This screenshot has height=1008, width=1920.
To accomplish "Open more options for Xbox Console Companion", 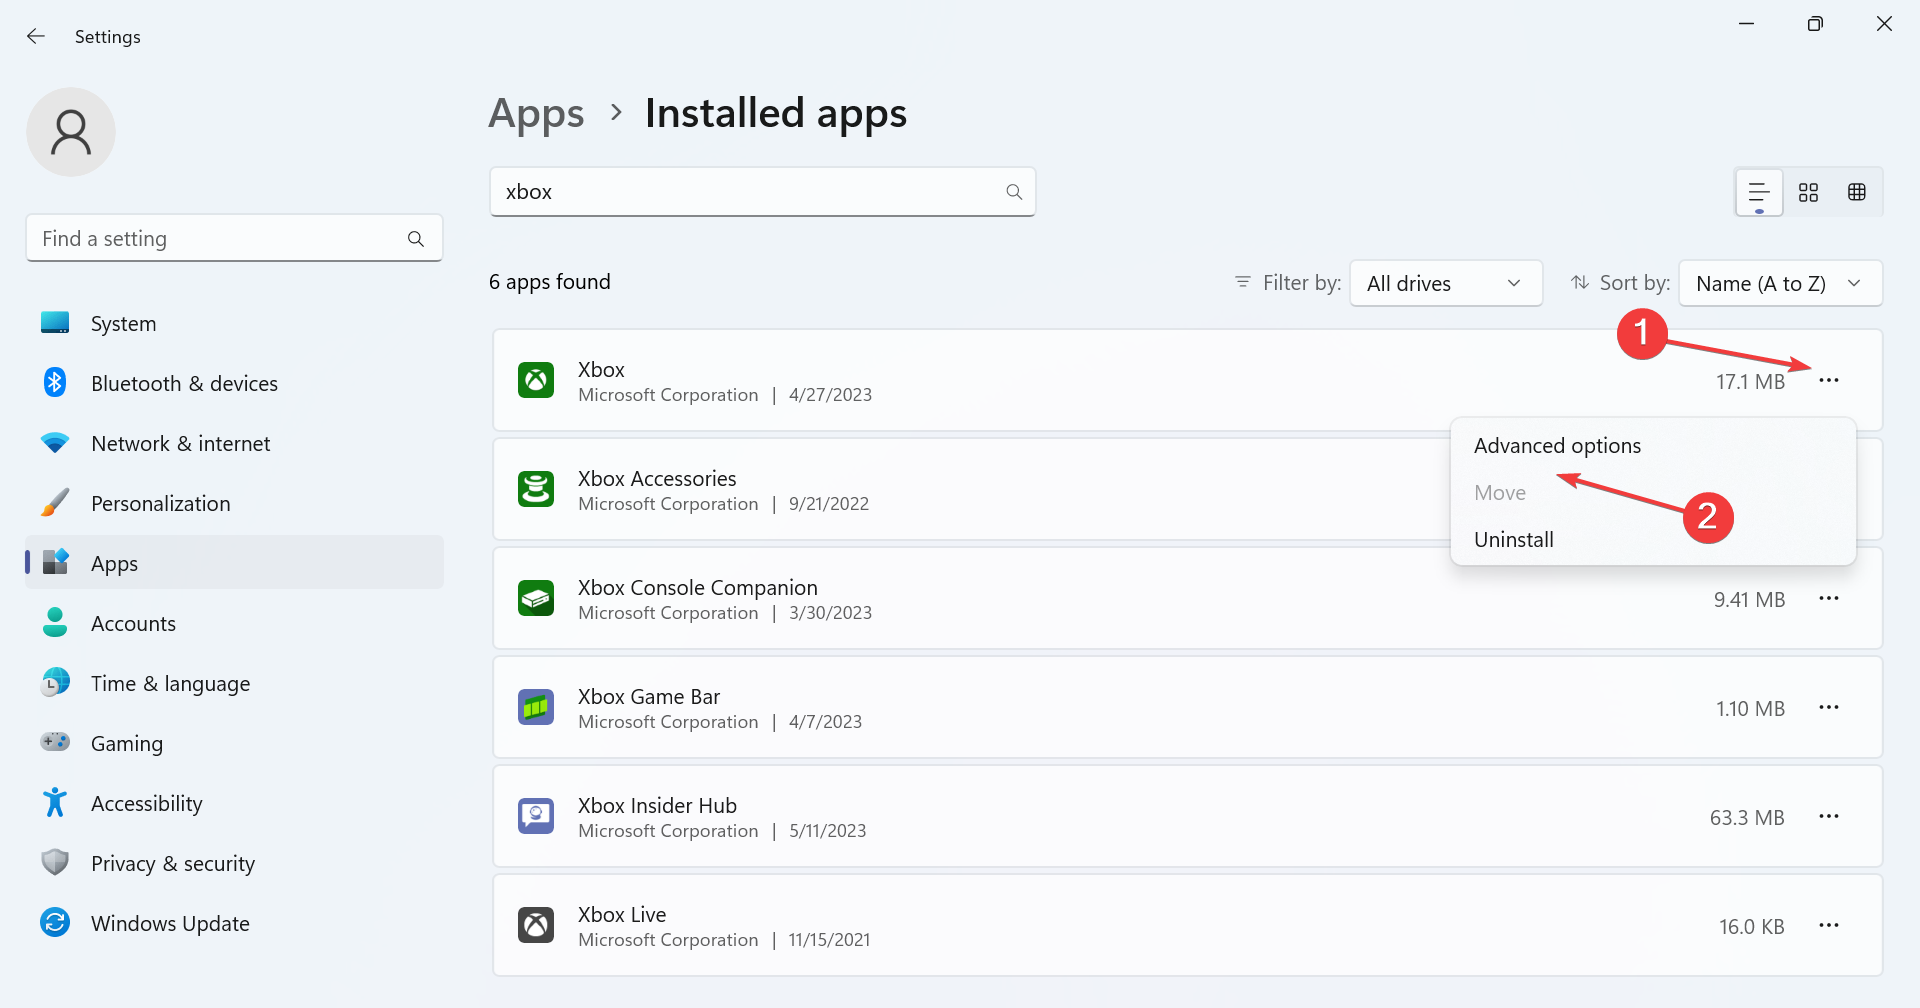I will click(x=1829, y=599).
